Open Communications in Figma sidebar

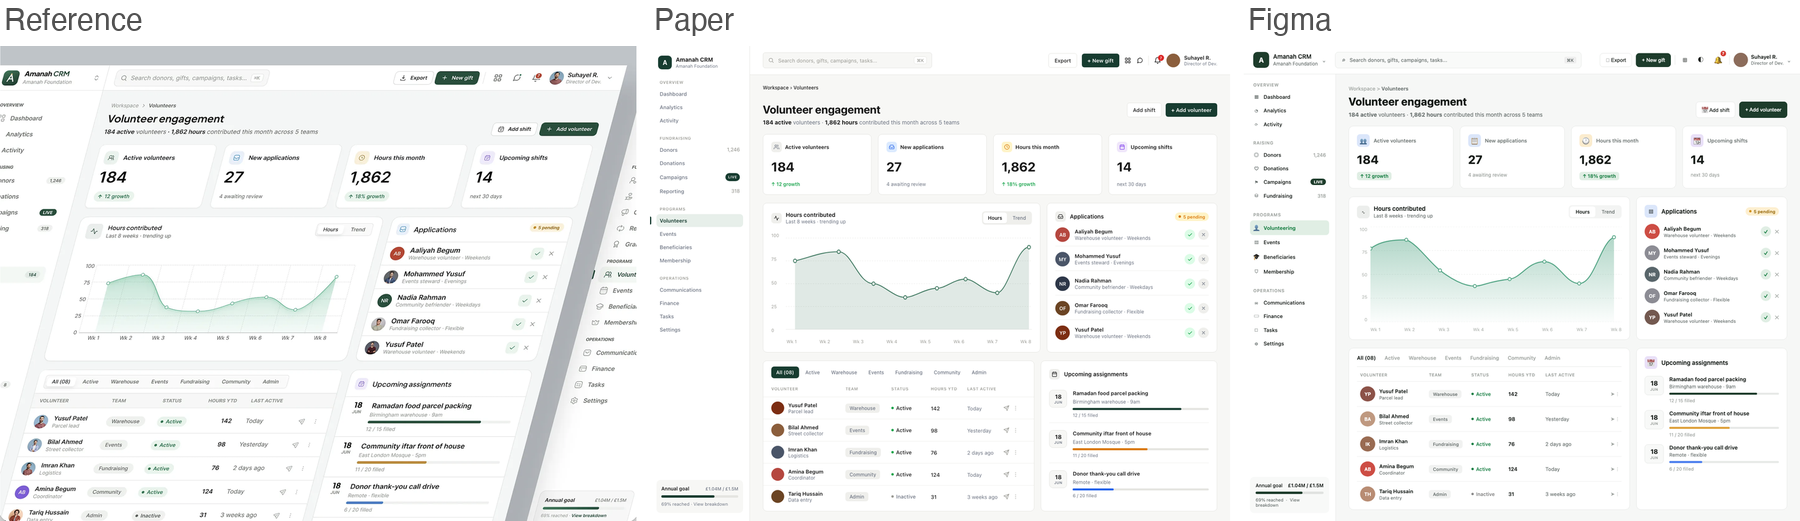pos(1284,303)
